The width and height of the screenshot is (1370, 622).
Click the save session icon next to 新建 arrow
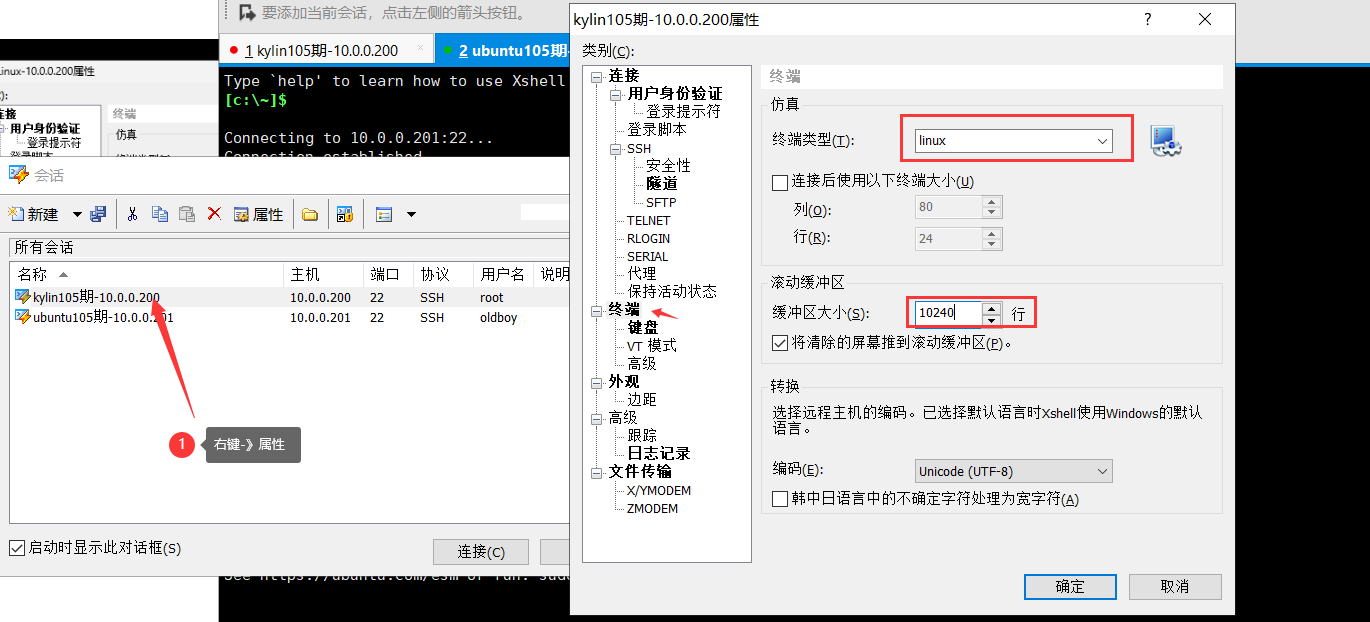(x=98, y=214)
